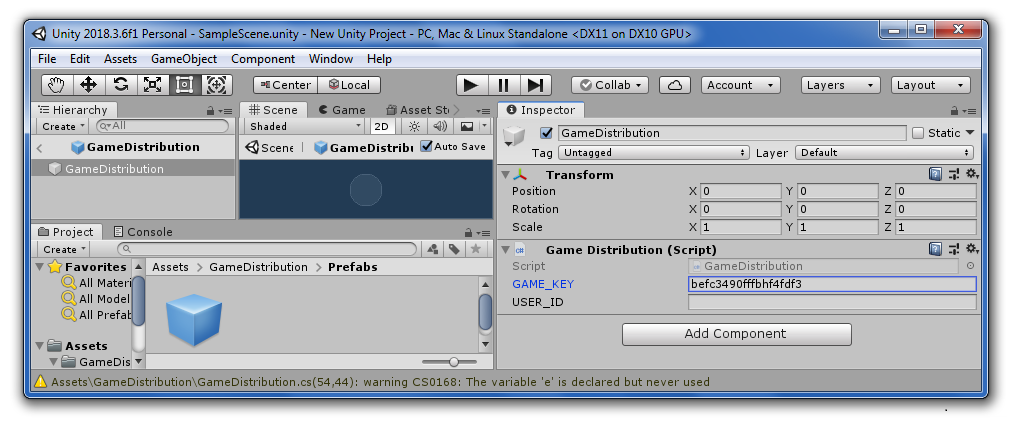Select the blue cube prefab thumbnail
The height and width of the screenshot is (437, 1027).
[194, 320]
